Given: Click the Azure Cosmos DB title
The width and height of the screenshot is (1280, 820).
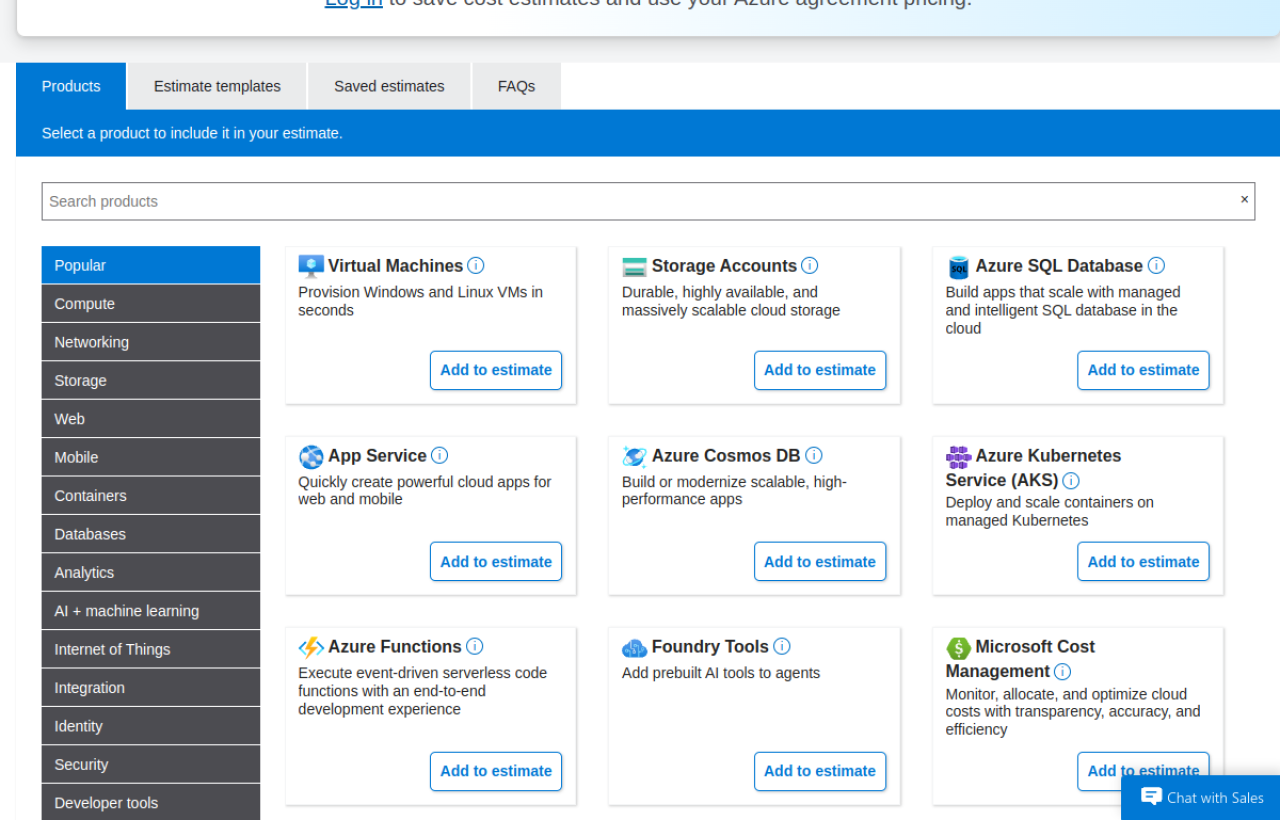Looking at the screenshot, I should [x=726, y=456].
